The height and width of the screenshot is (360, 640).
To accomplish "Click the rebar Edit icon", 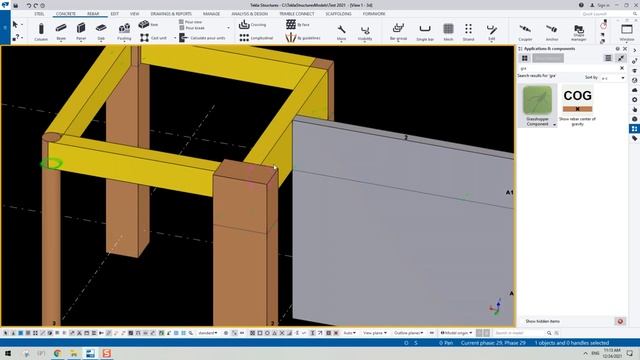I will click(491, 31).
